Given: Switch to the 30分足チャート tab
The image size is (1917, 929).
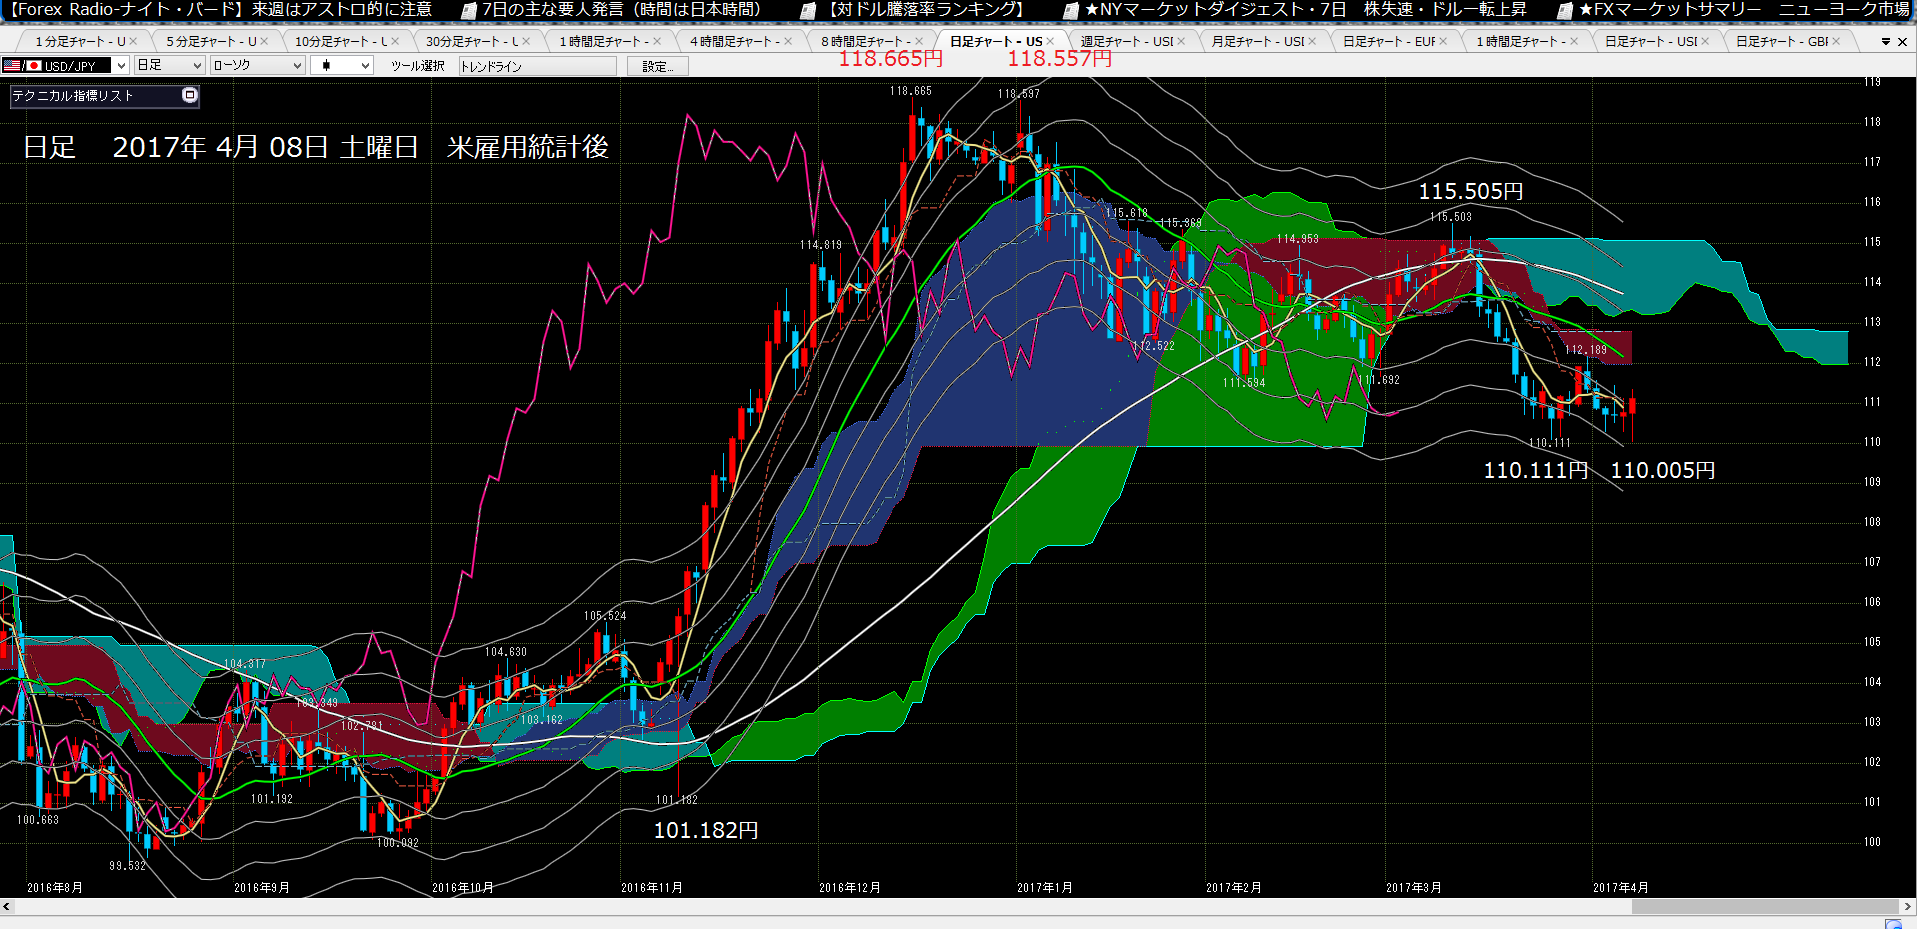Looking at the screenshot, I should coord(472,42).
